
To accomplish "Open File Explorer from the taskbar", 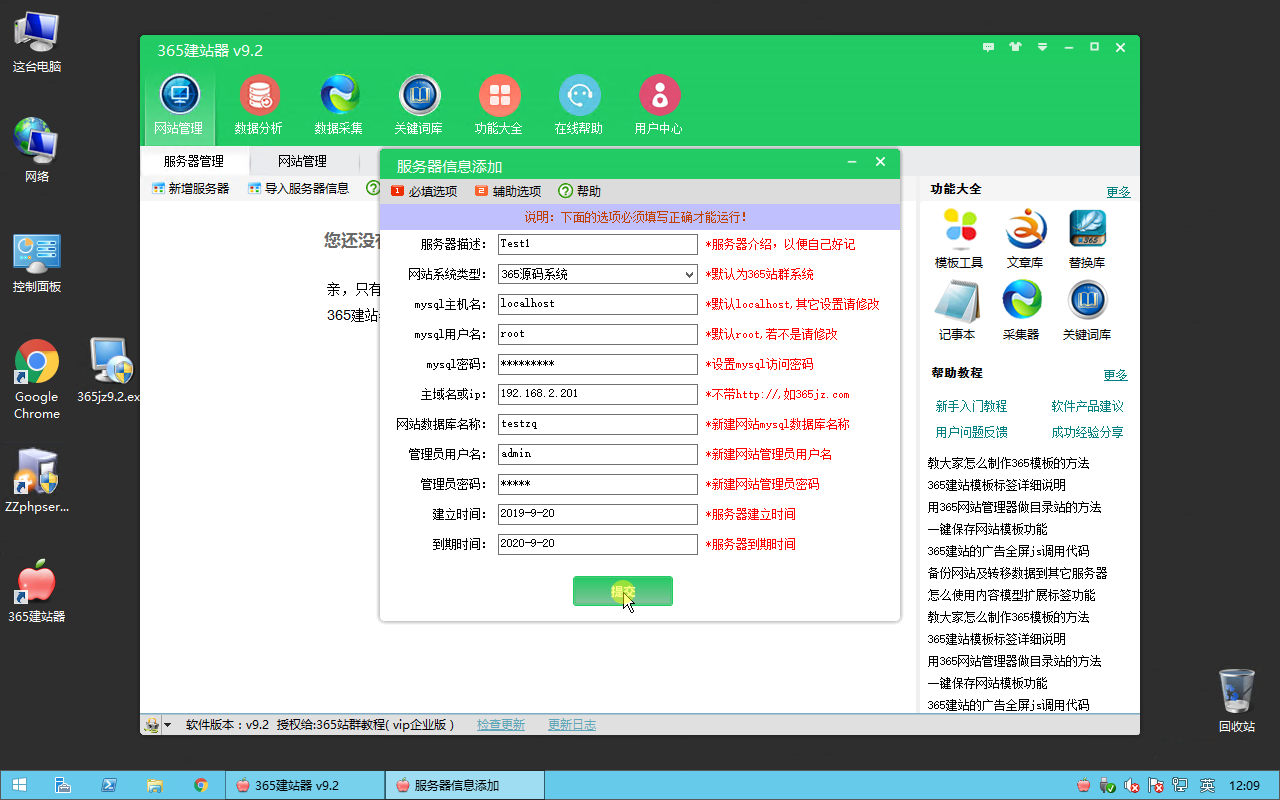I will pos(155,785).
